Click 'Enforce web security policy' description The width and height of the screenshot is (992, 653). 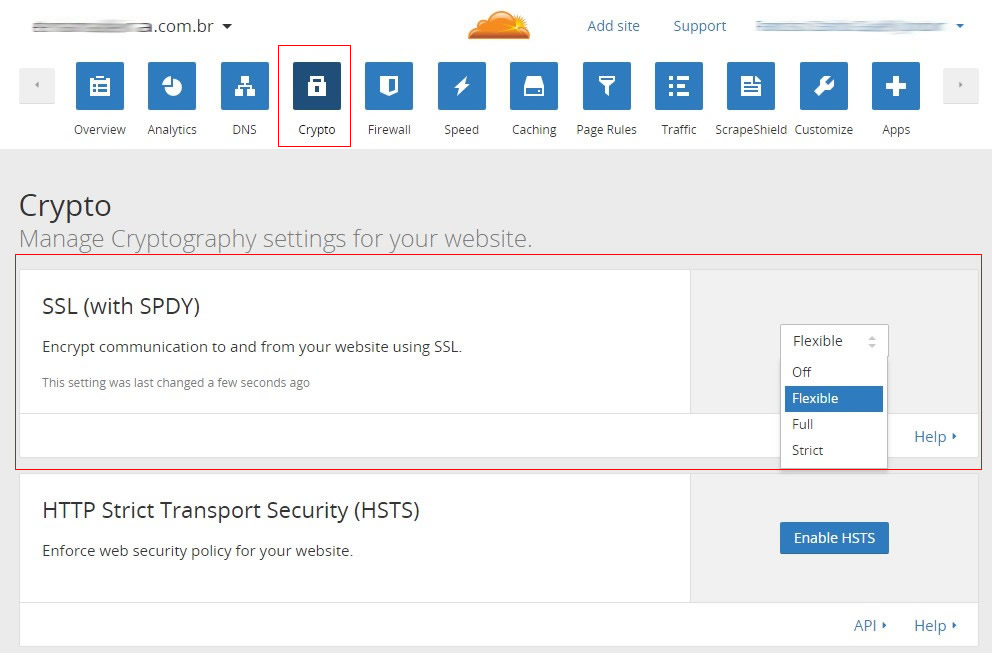coord(197,551)
